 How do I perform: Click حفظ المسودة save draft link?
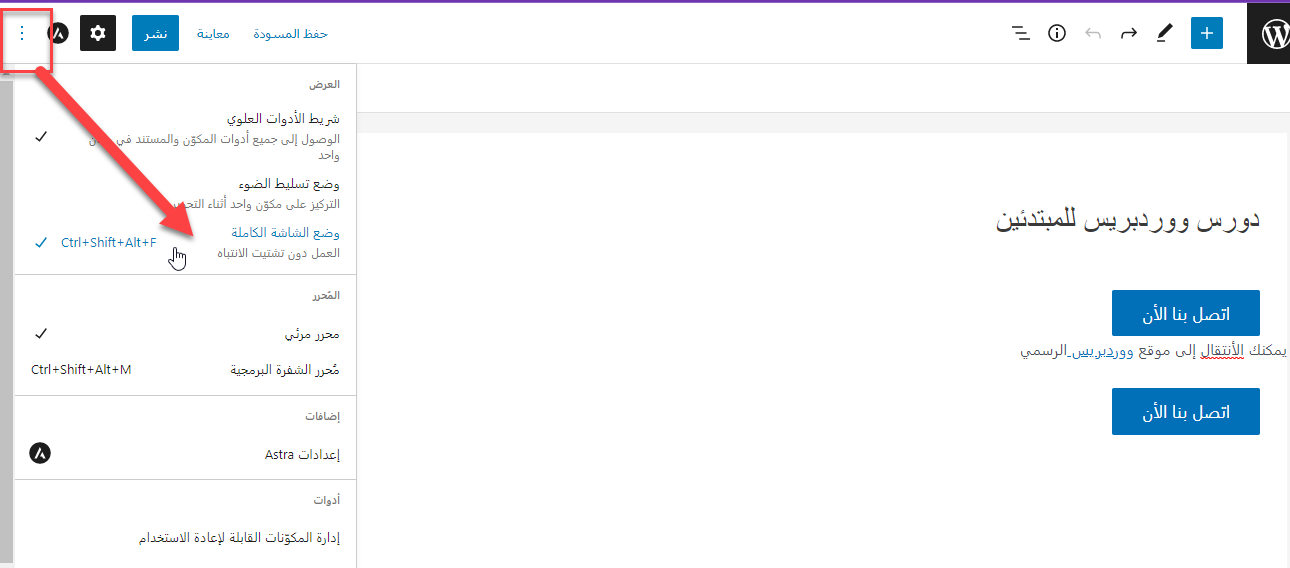pos(289,34)
